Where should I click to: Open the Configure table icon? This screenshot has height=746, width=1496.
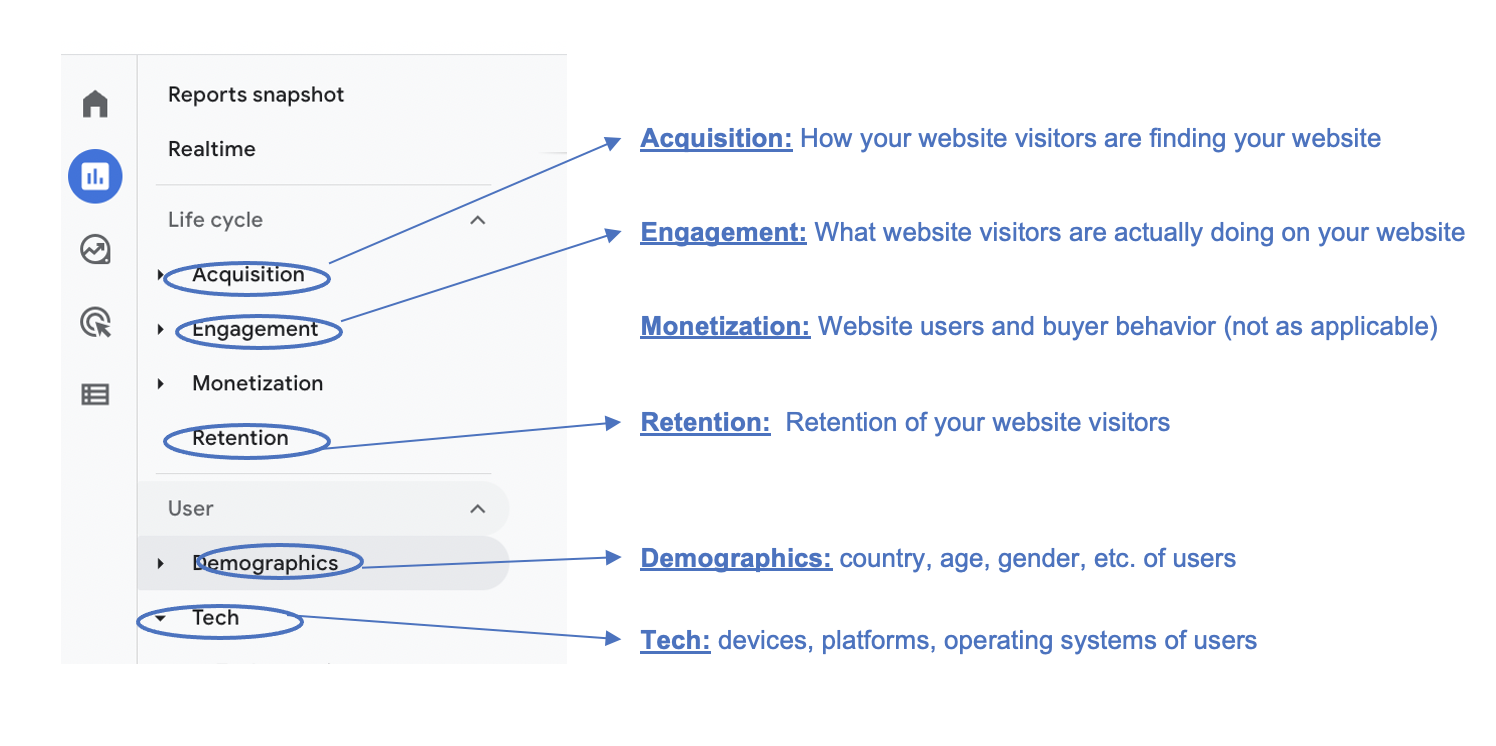point(95,395)
